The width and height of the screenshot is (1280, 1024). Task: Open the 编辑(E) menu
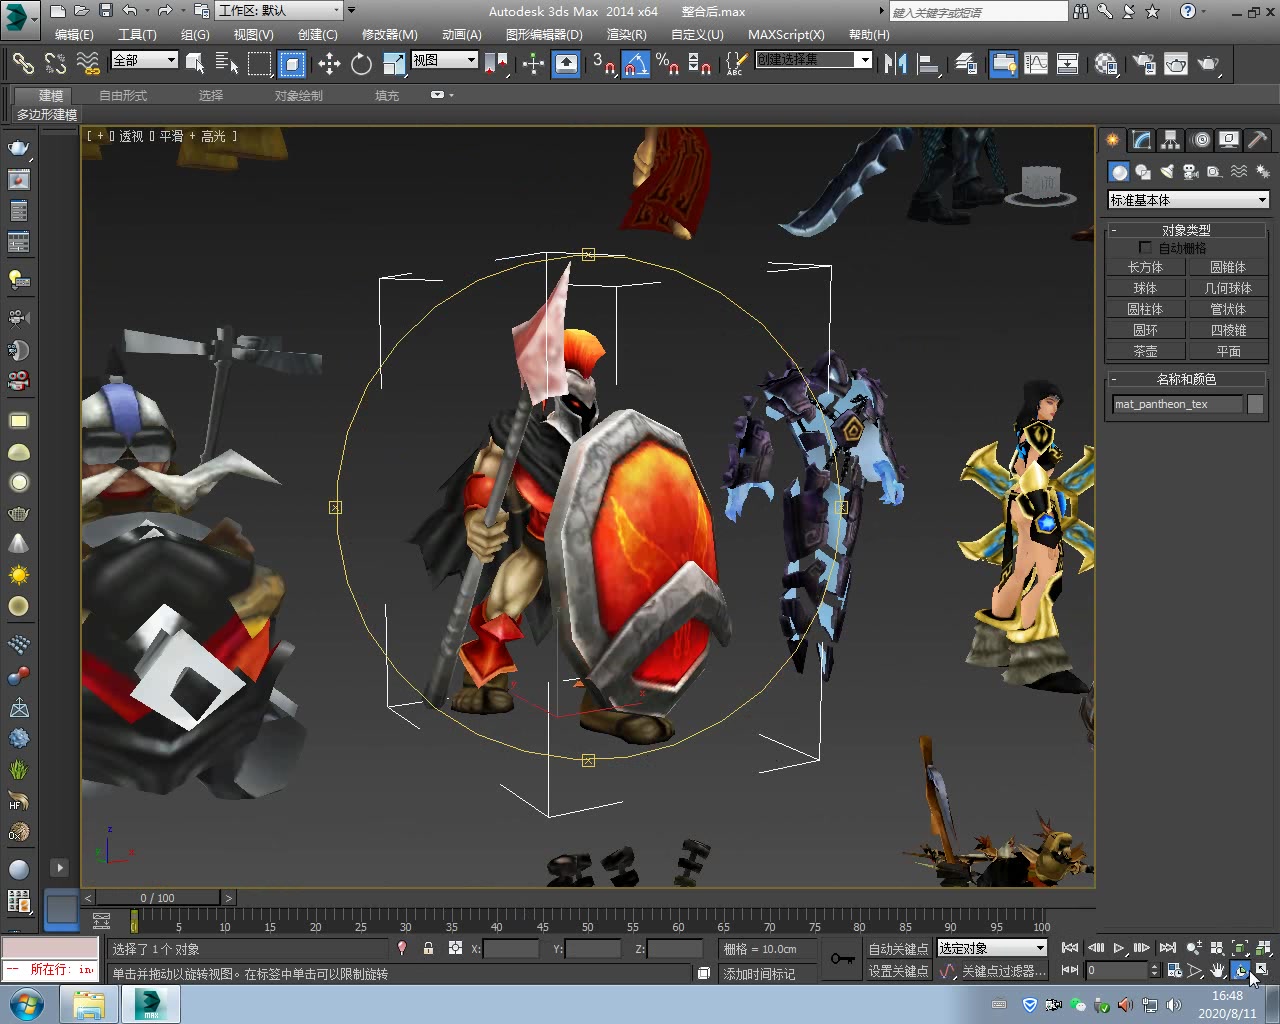click(x=74, y=34)
